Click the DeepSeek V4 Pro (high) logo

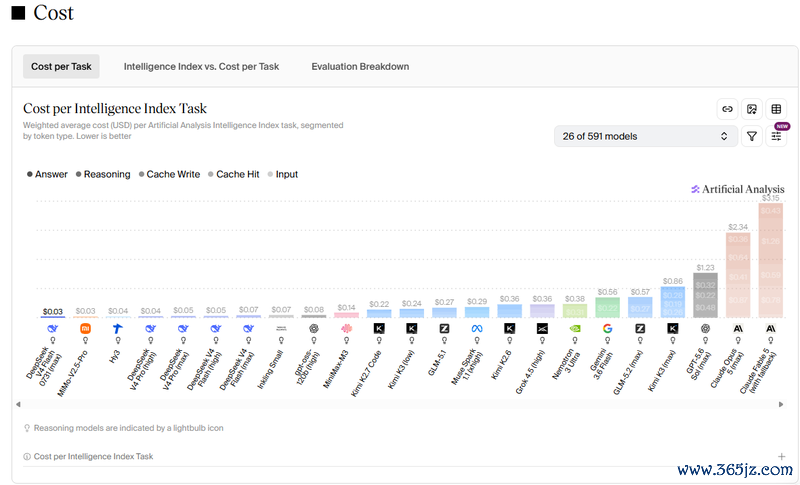click(151, 329)
